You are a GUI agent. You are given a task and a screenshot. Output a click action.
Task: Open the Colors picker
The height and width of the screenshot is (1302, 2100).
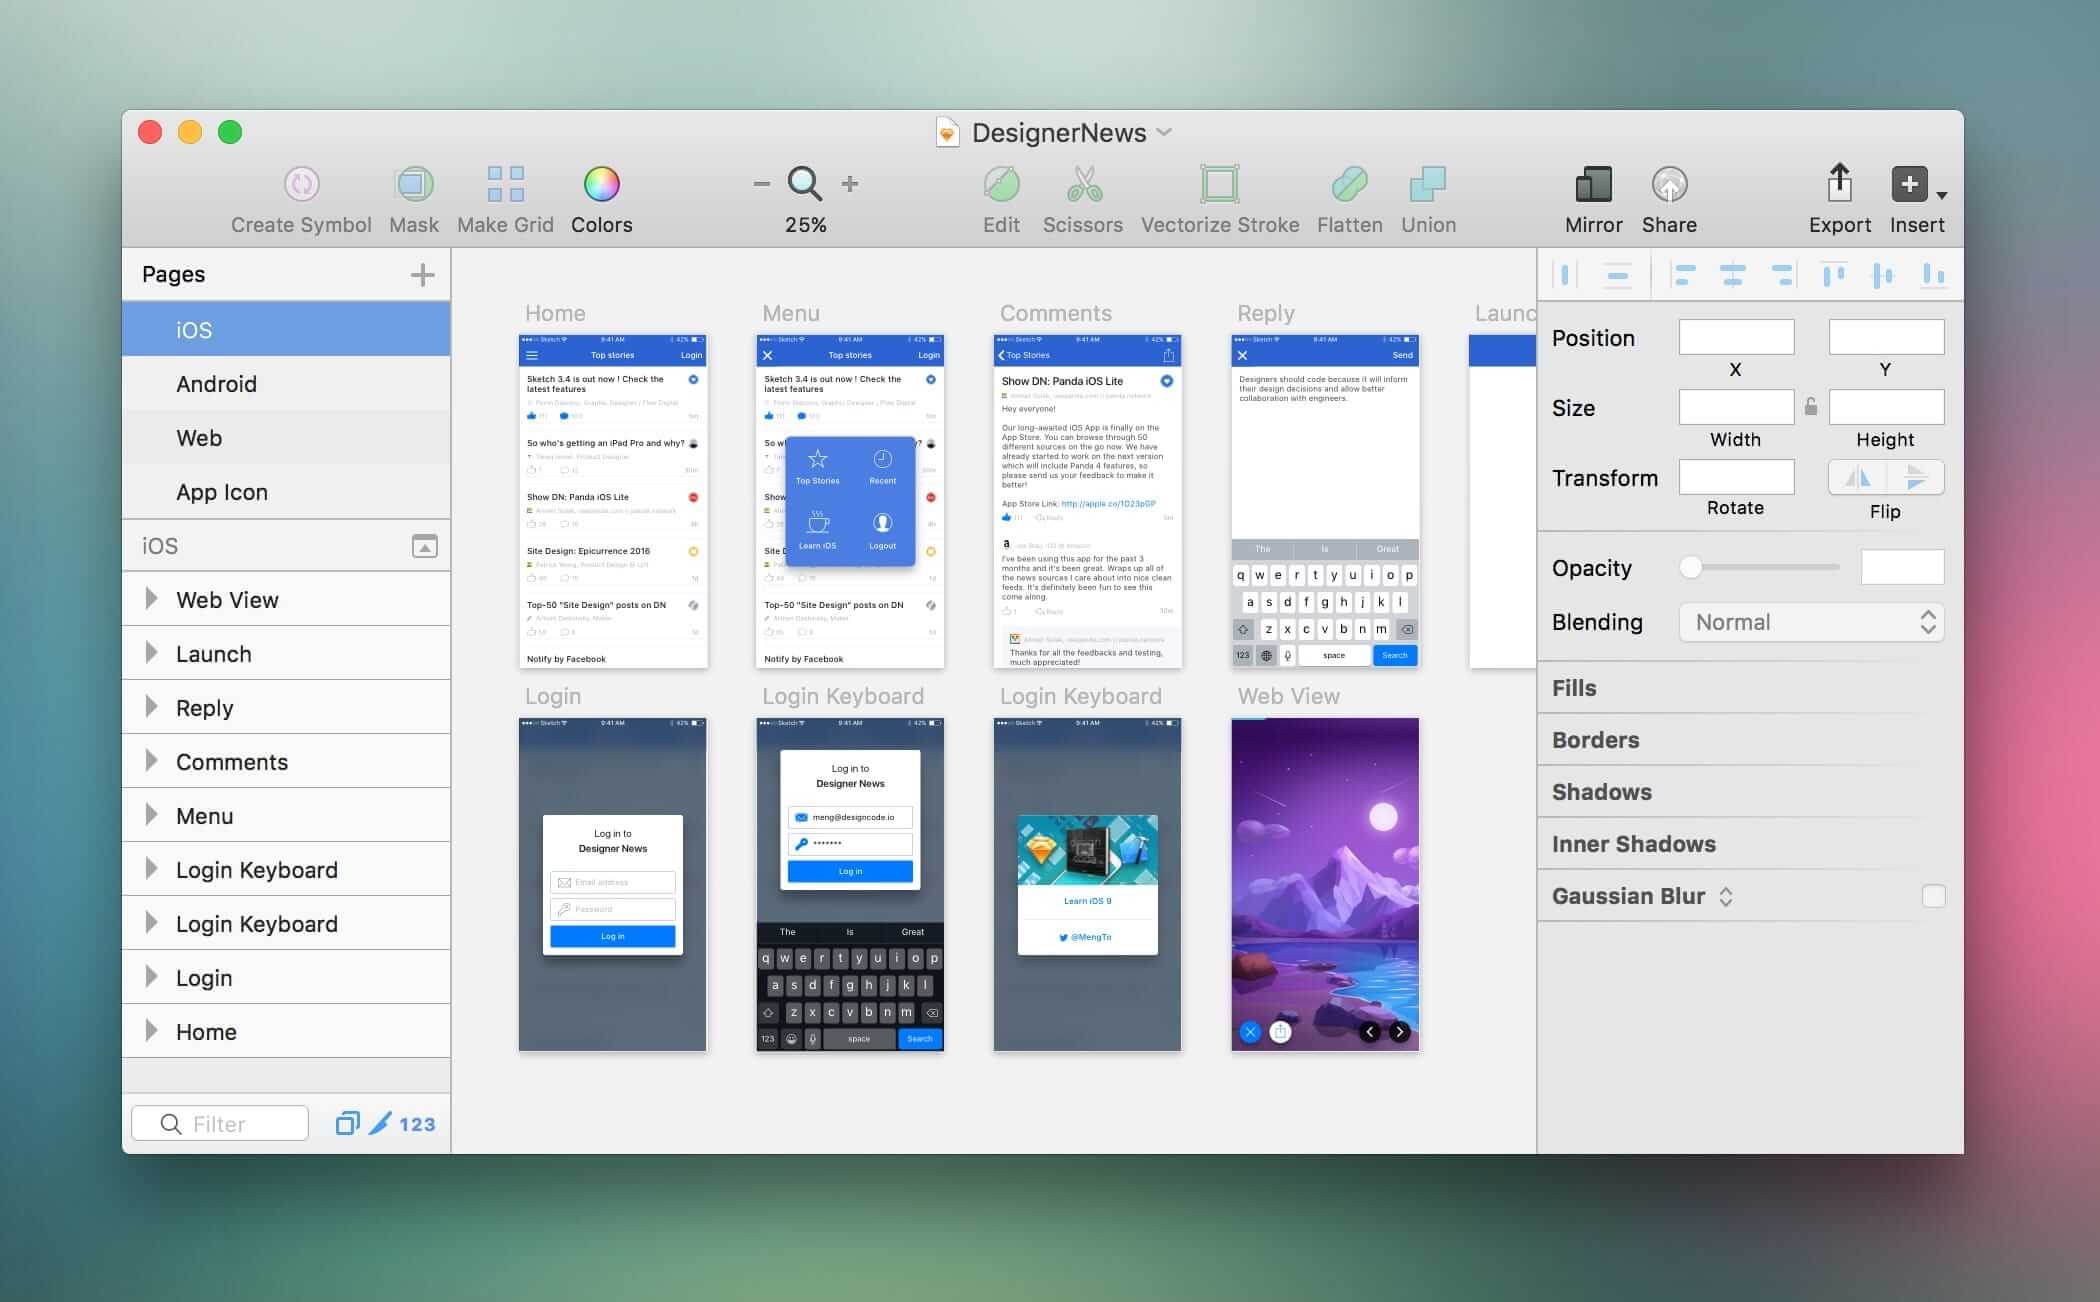point(602,195)
